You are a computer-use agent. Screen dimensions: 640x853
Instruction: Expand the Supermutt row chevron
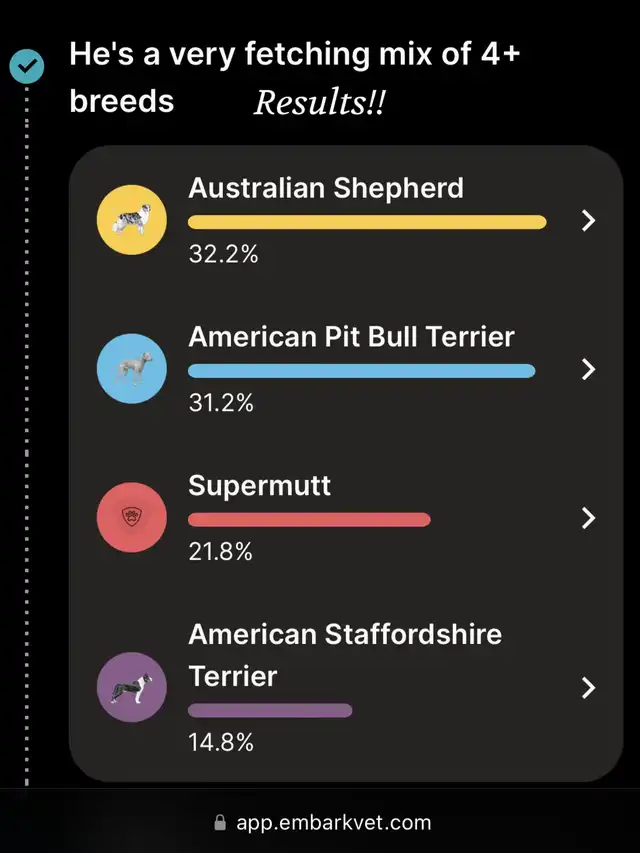click(x=588, y=517)
